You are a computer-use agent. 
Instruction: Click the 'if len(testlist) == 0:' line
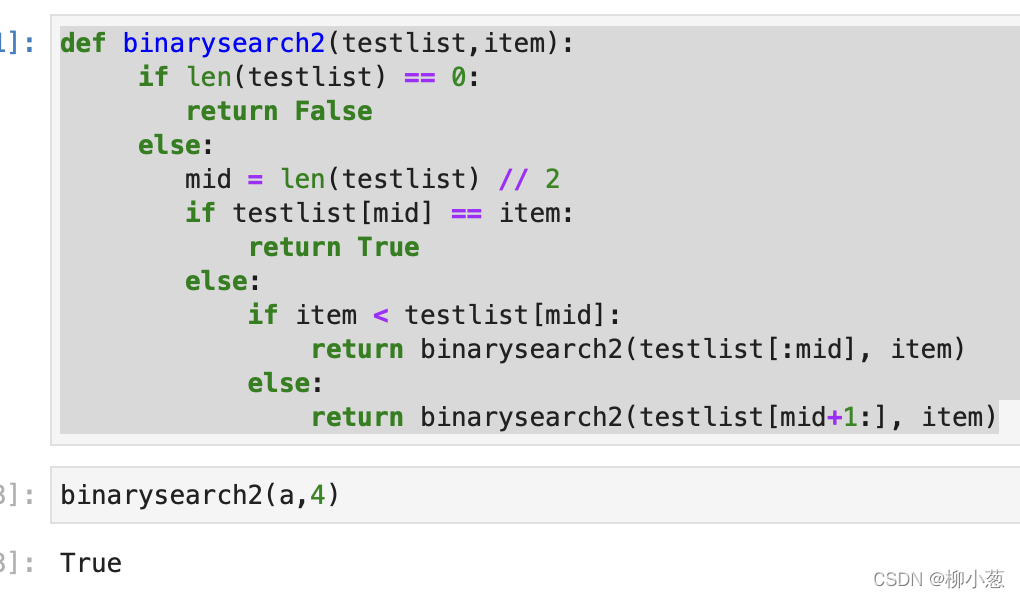tap(309, 77)
